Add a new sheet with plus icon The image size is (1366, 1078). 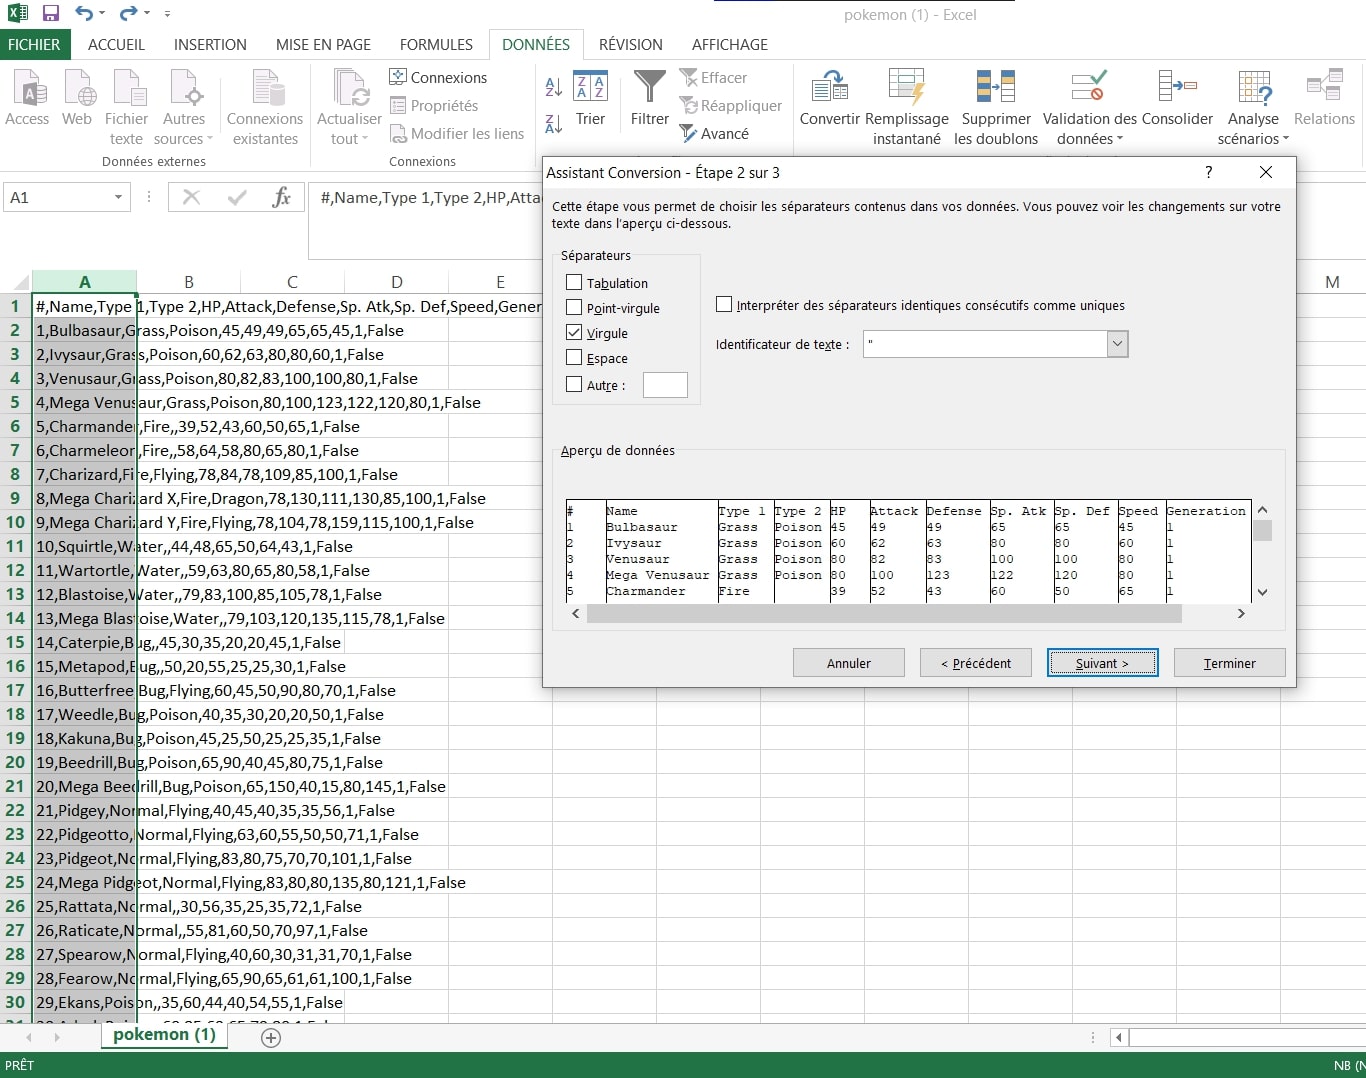point(270,1037)
